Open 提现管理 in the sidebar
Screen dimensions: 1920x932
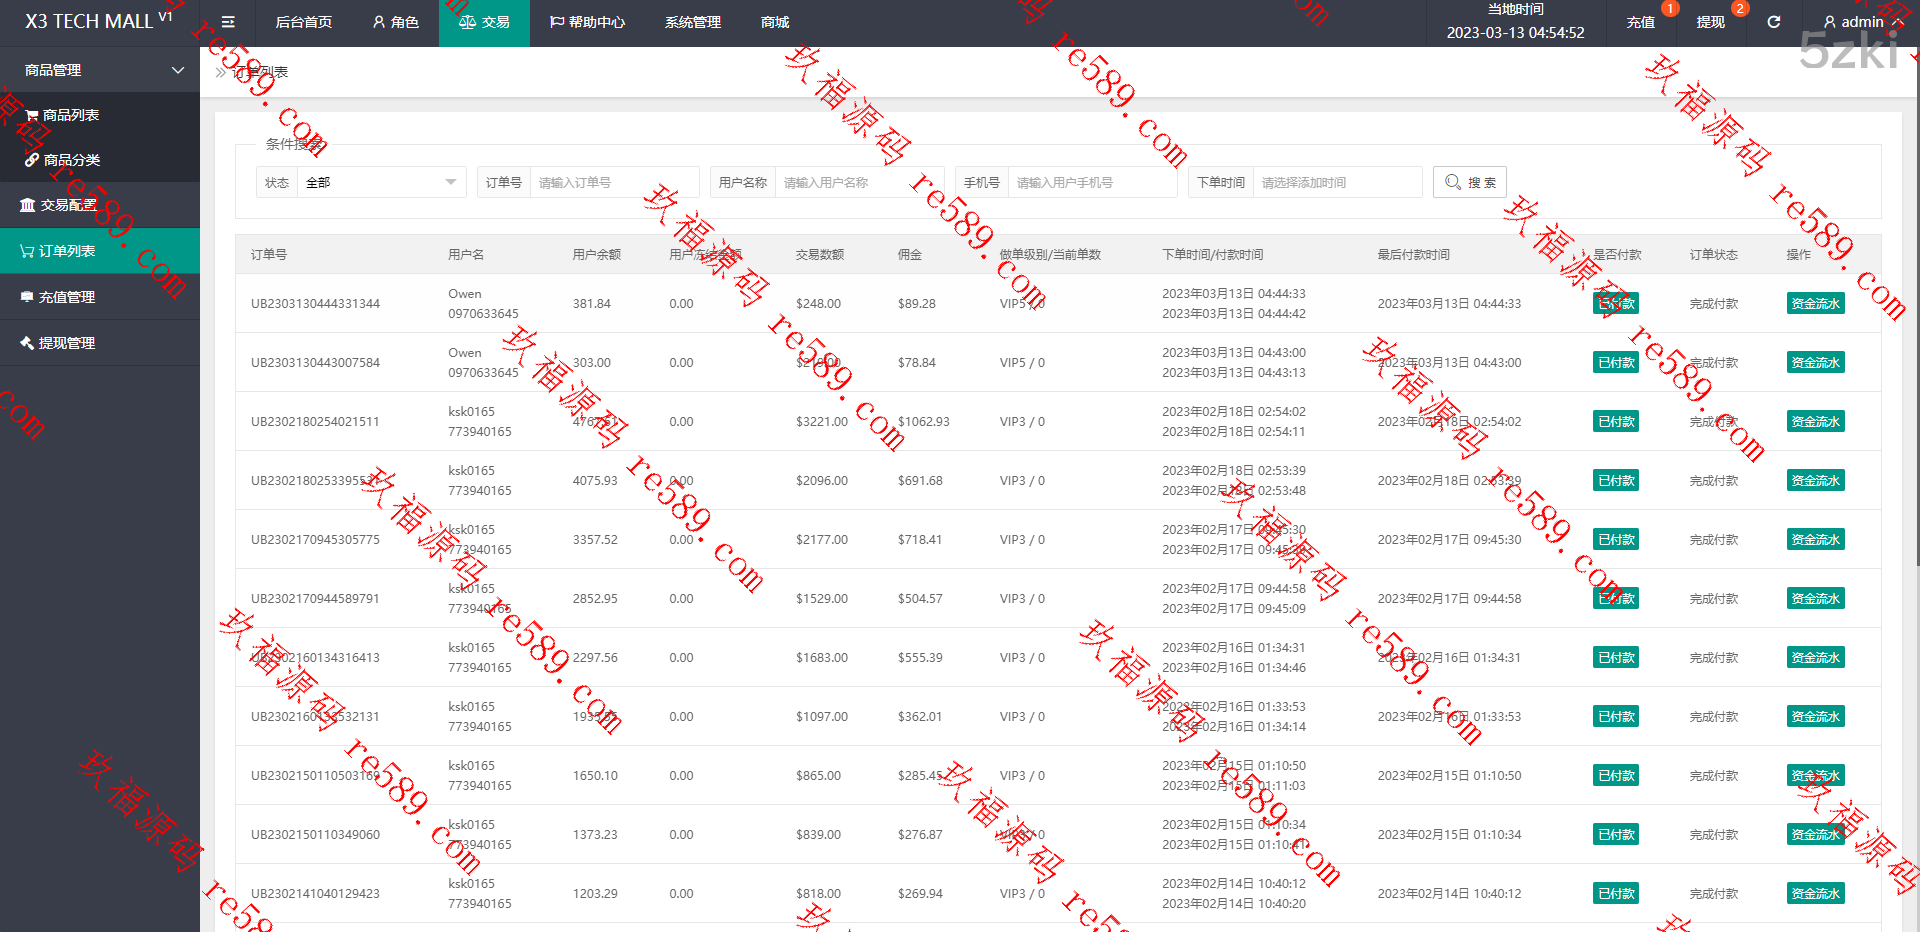click(x=66, y=343)
